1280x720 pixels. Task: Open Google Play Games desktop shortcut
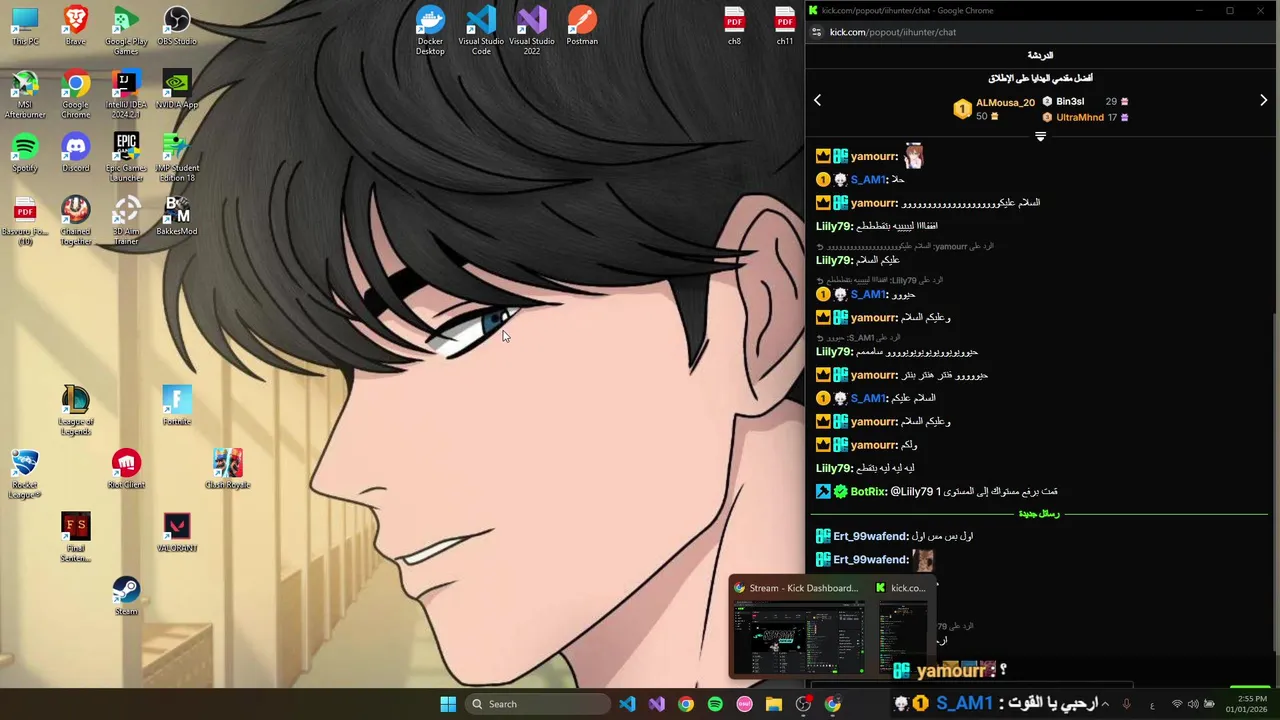tap(126, 30)
